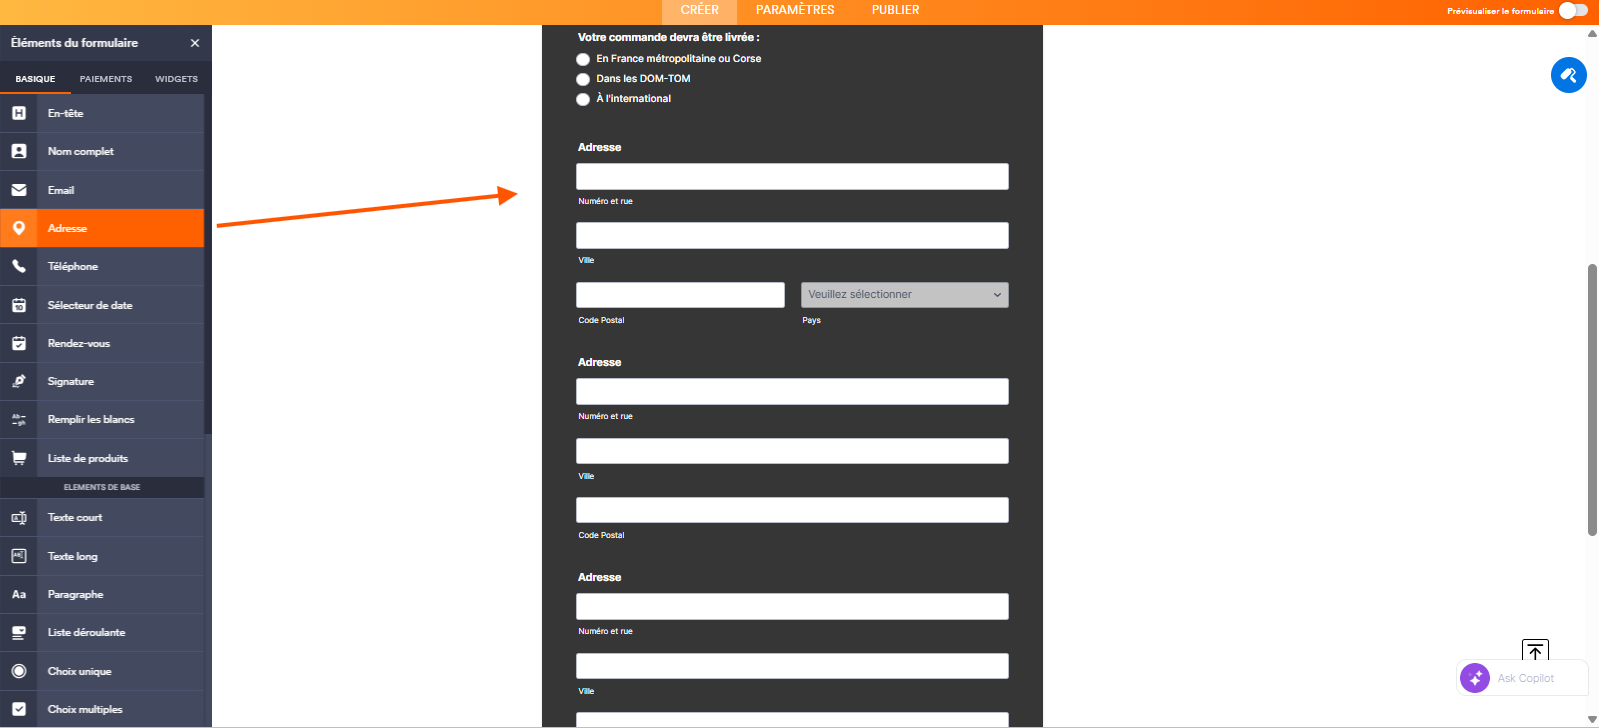
Task: Insert the Choix multiples checkbox element
Action: 102,709
